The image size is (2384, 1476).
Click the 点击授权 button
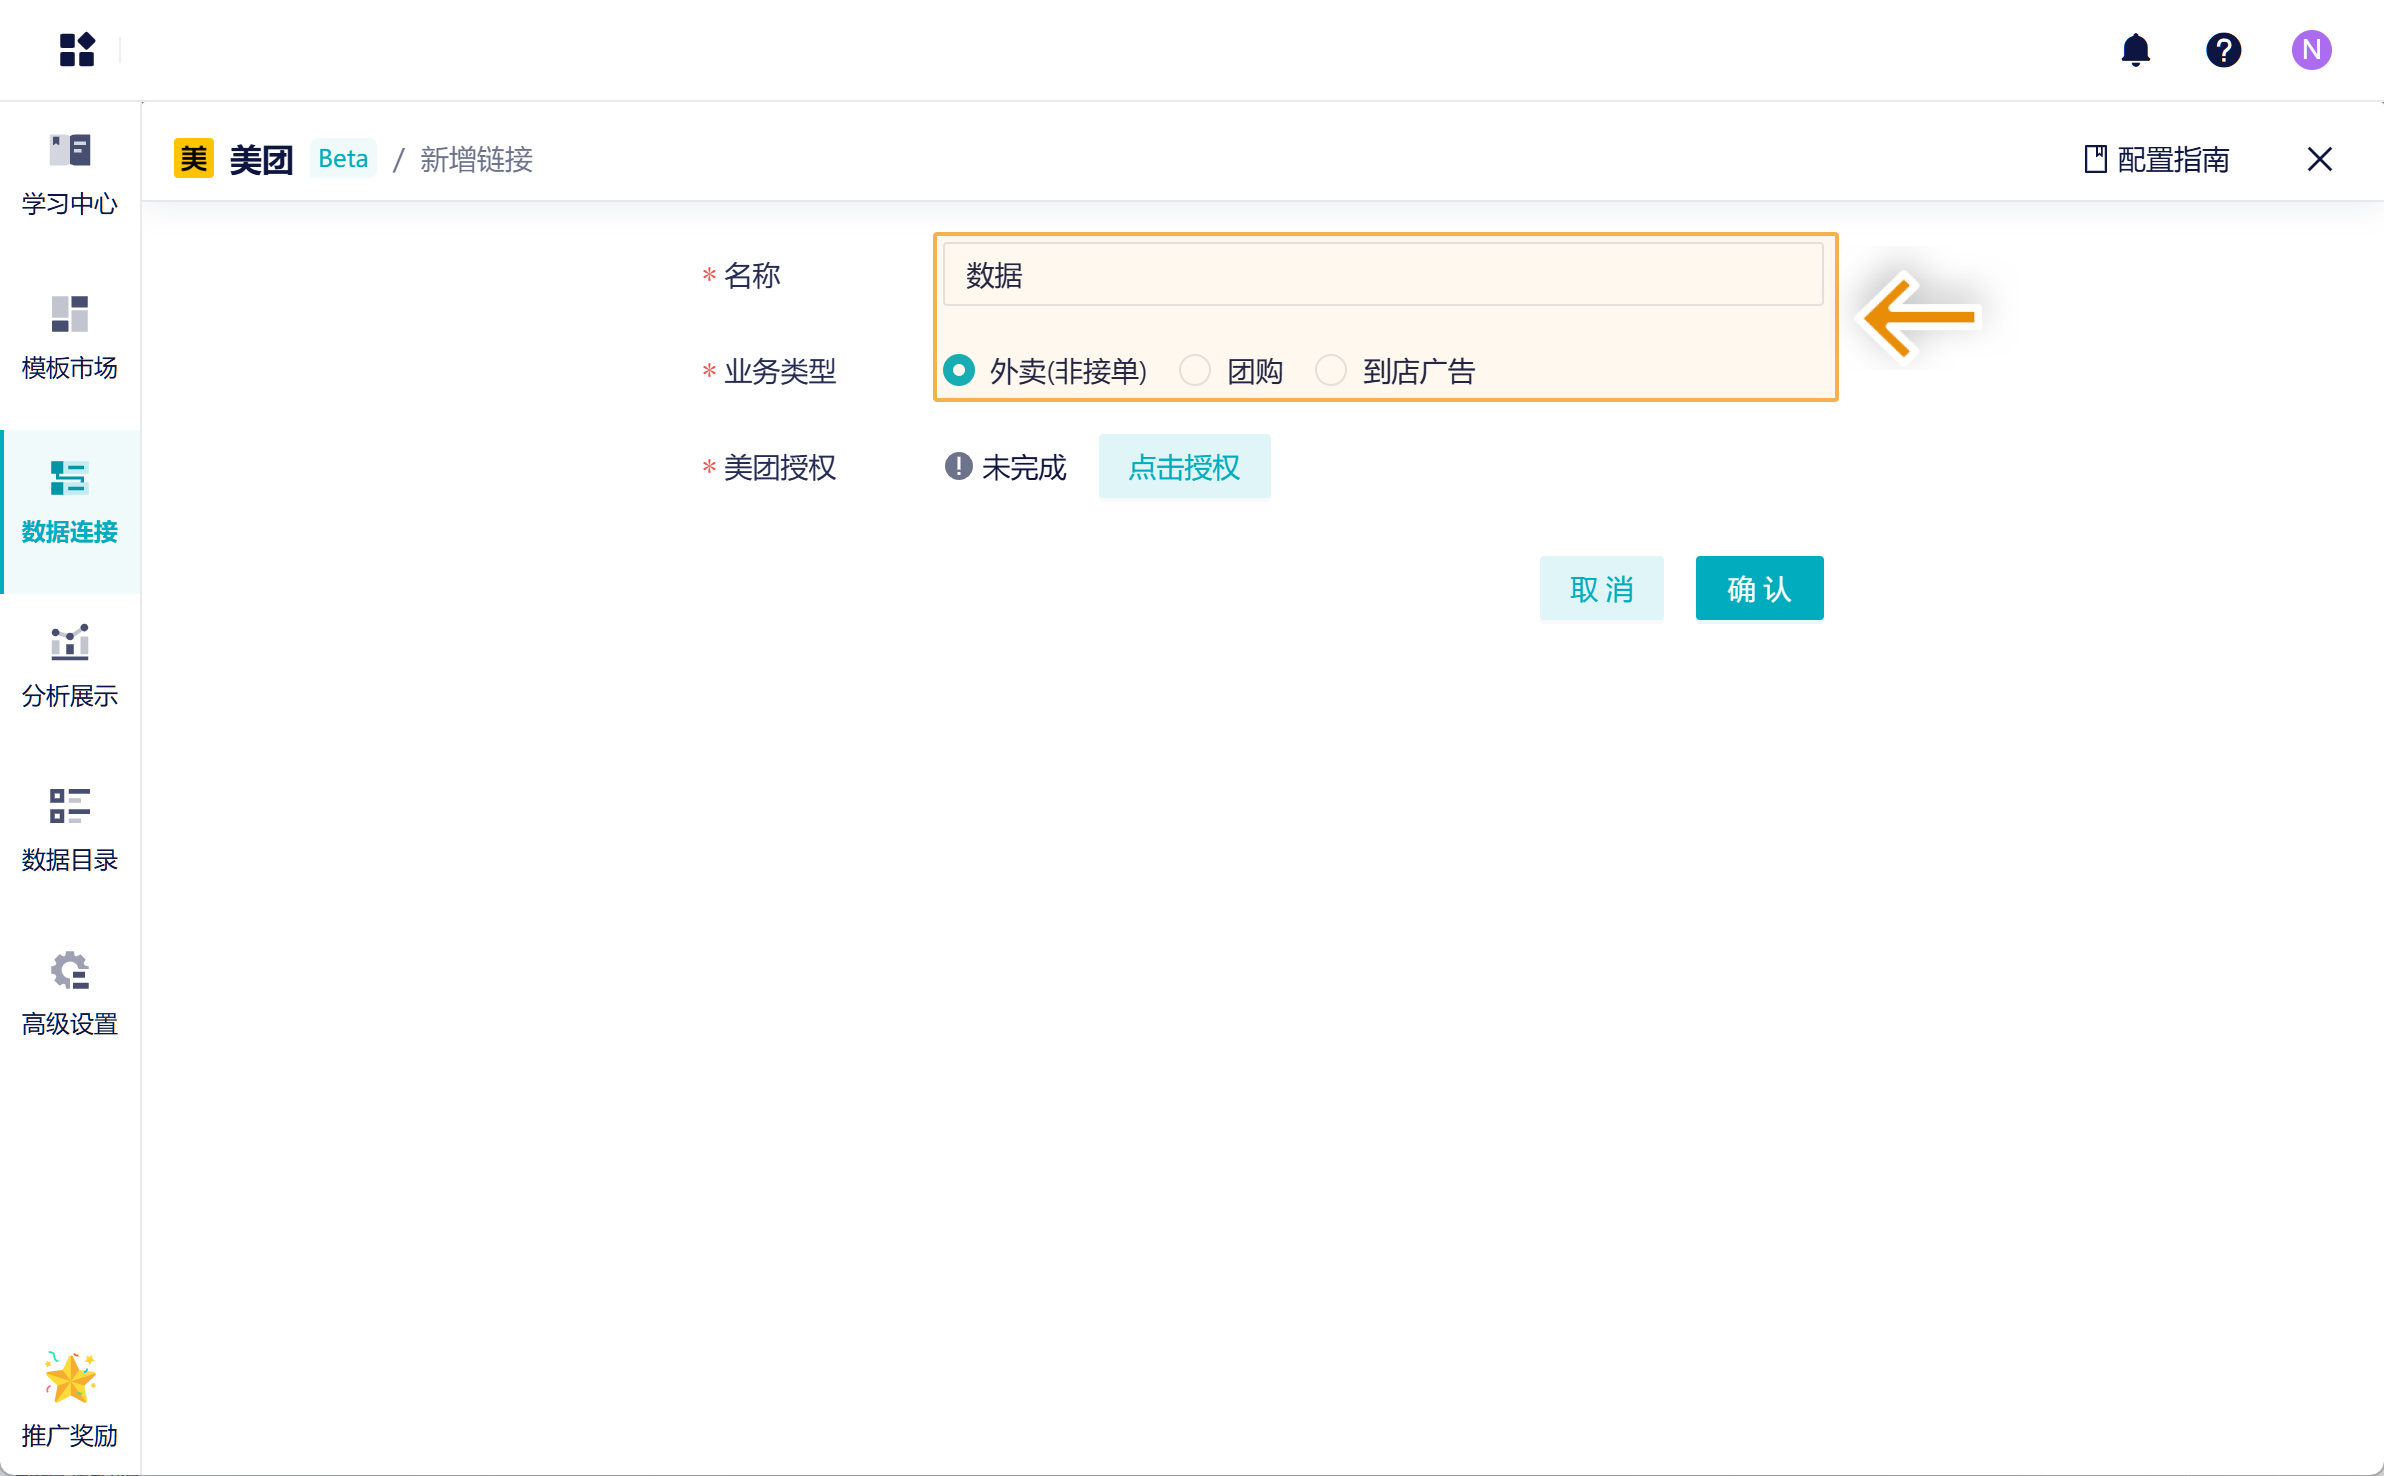pyautogui.click(x=1184, y=467)
